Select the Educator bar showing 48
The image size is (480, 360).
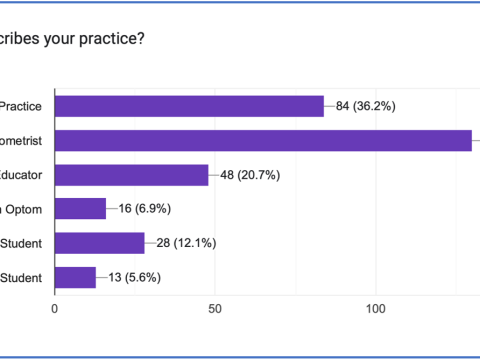pos(132,175)
